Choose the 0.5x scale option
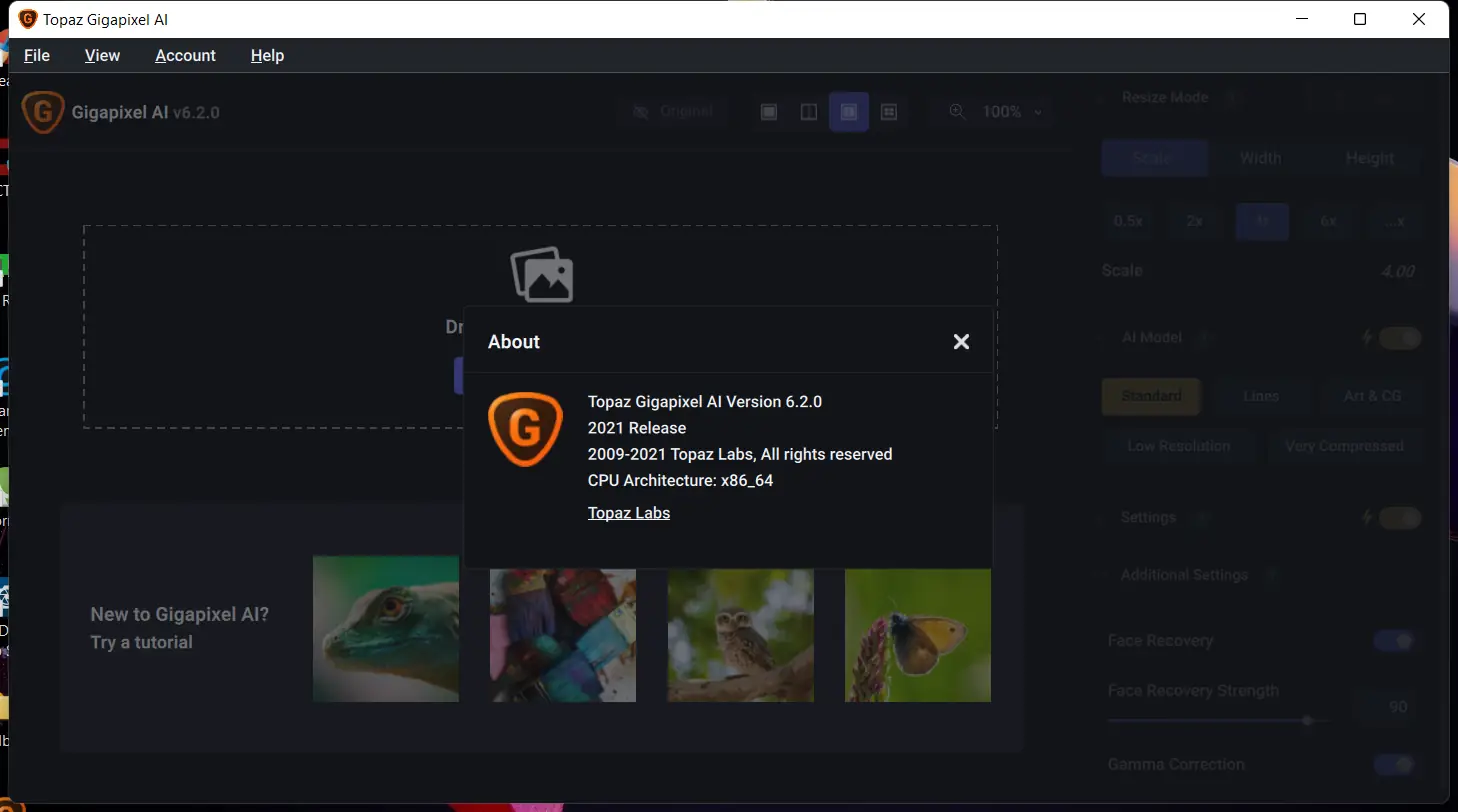This screenshot has height=812, width=1458. tap(1128, 221)
